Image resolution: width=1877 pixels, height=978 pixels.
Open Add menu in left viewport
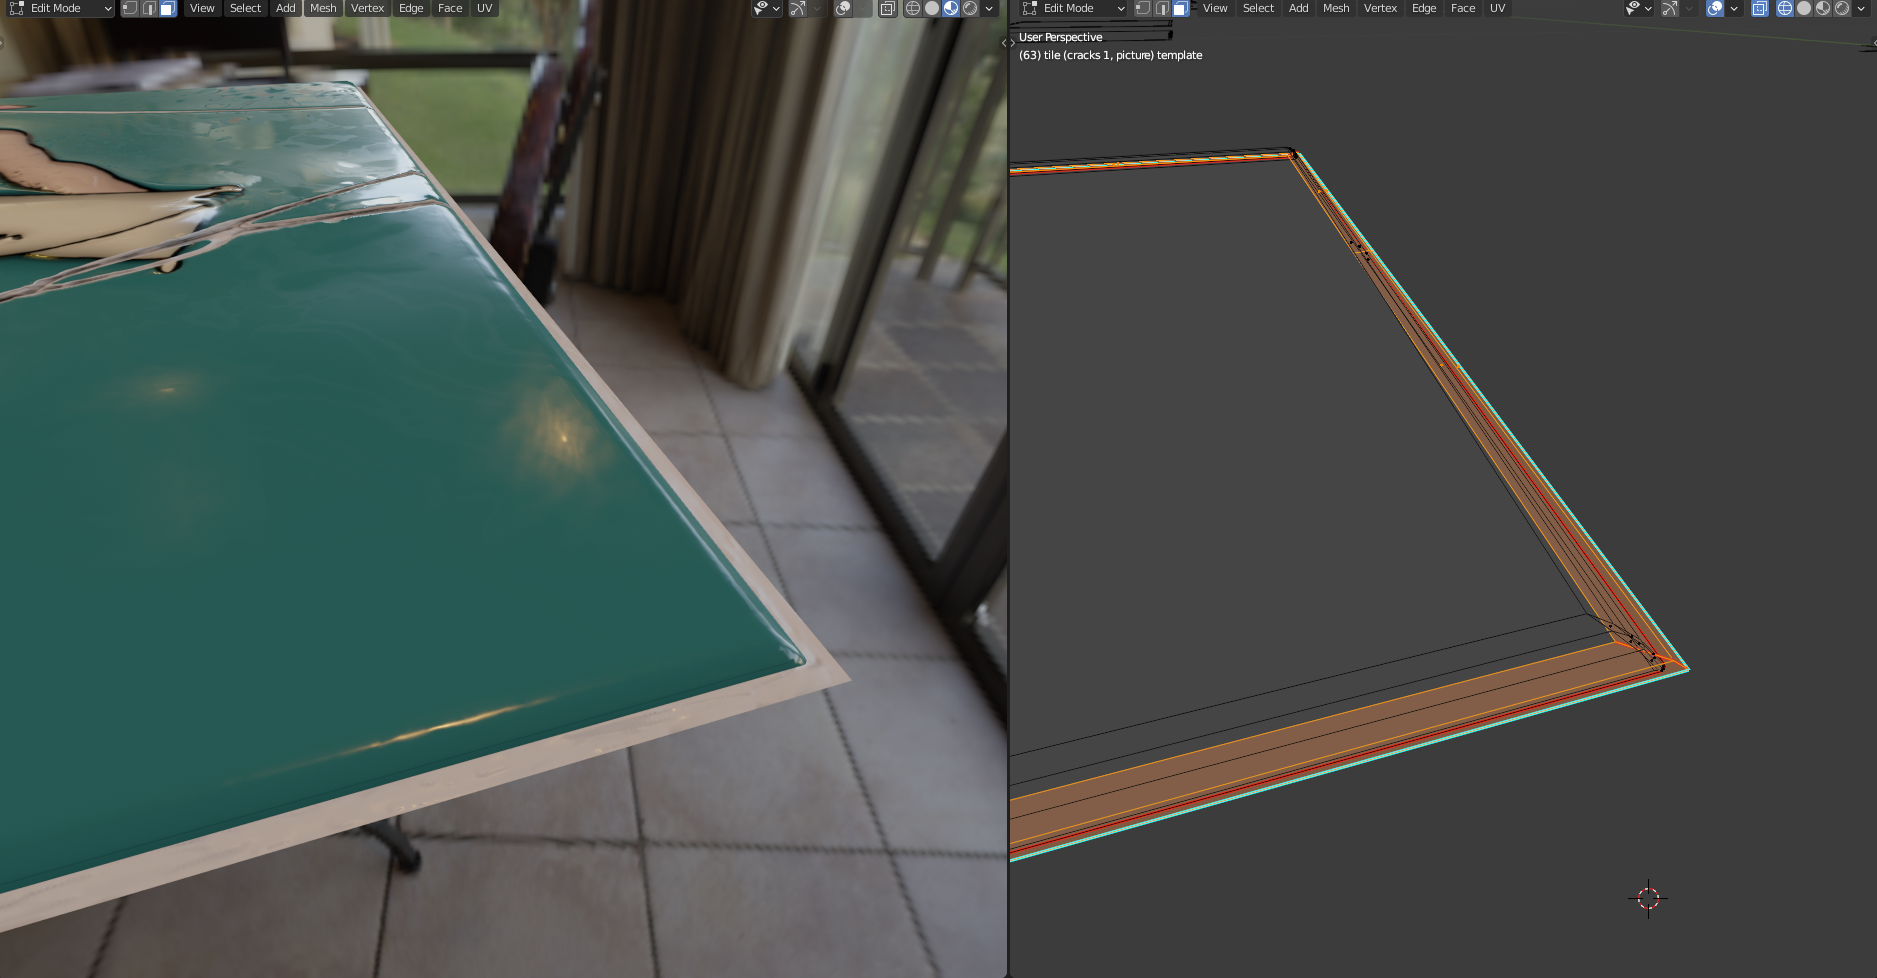click(286, 8)
